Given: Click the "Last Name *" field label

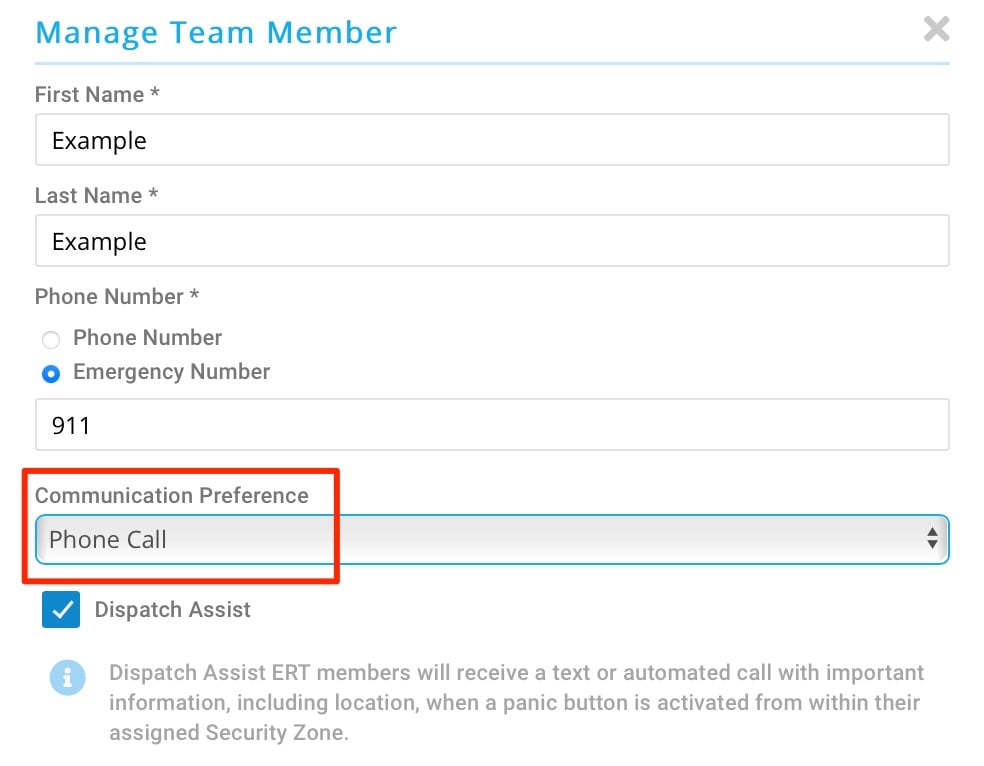Looking at the screenshot, I should pyautogui.click(x=96, y=196).
